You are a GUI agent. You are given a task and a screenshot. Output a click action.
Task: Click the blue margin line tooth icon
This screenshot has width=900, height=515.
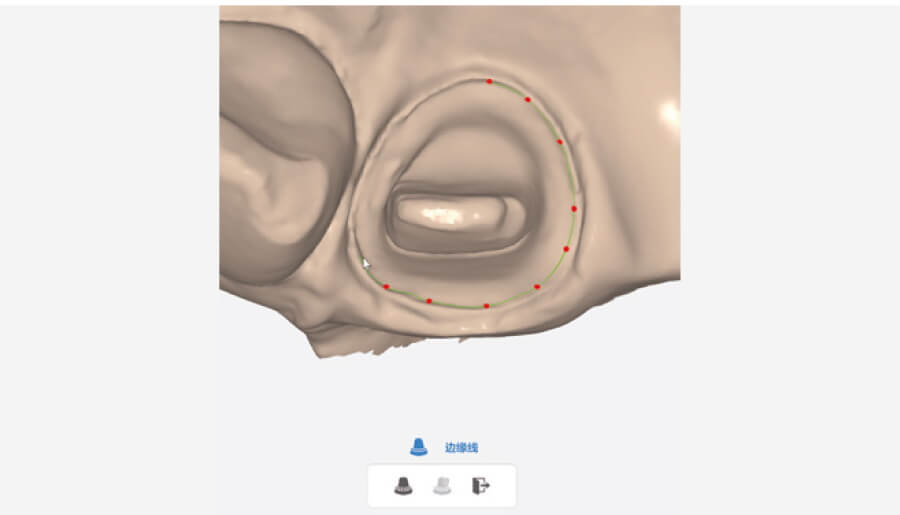[x=418, y=447]
